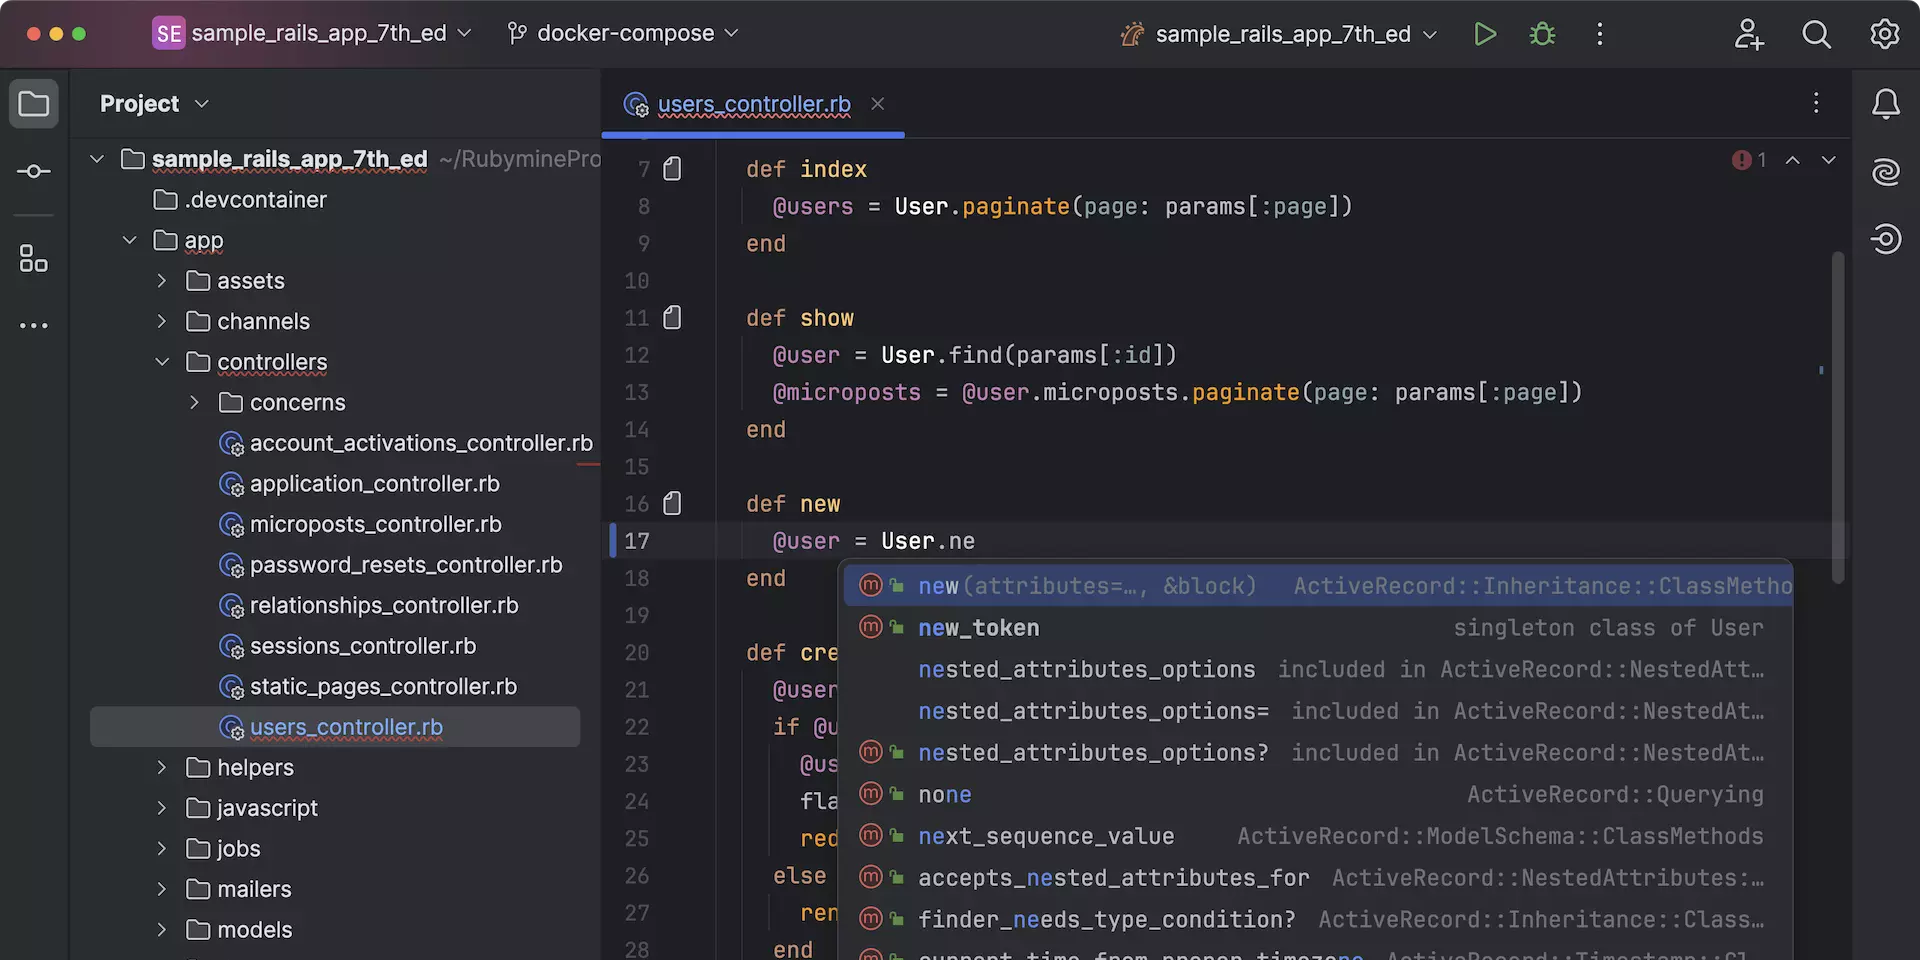Screen dimensions: 1920x960
Task: Toggle the Project tool window folder button
Action: pos(34,104)
